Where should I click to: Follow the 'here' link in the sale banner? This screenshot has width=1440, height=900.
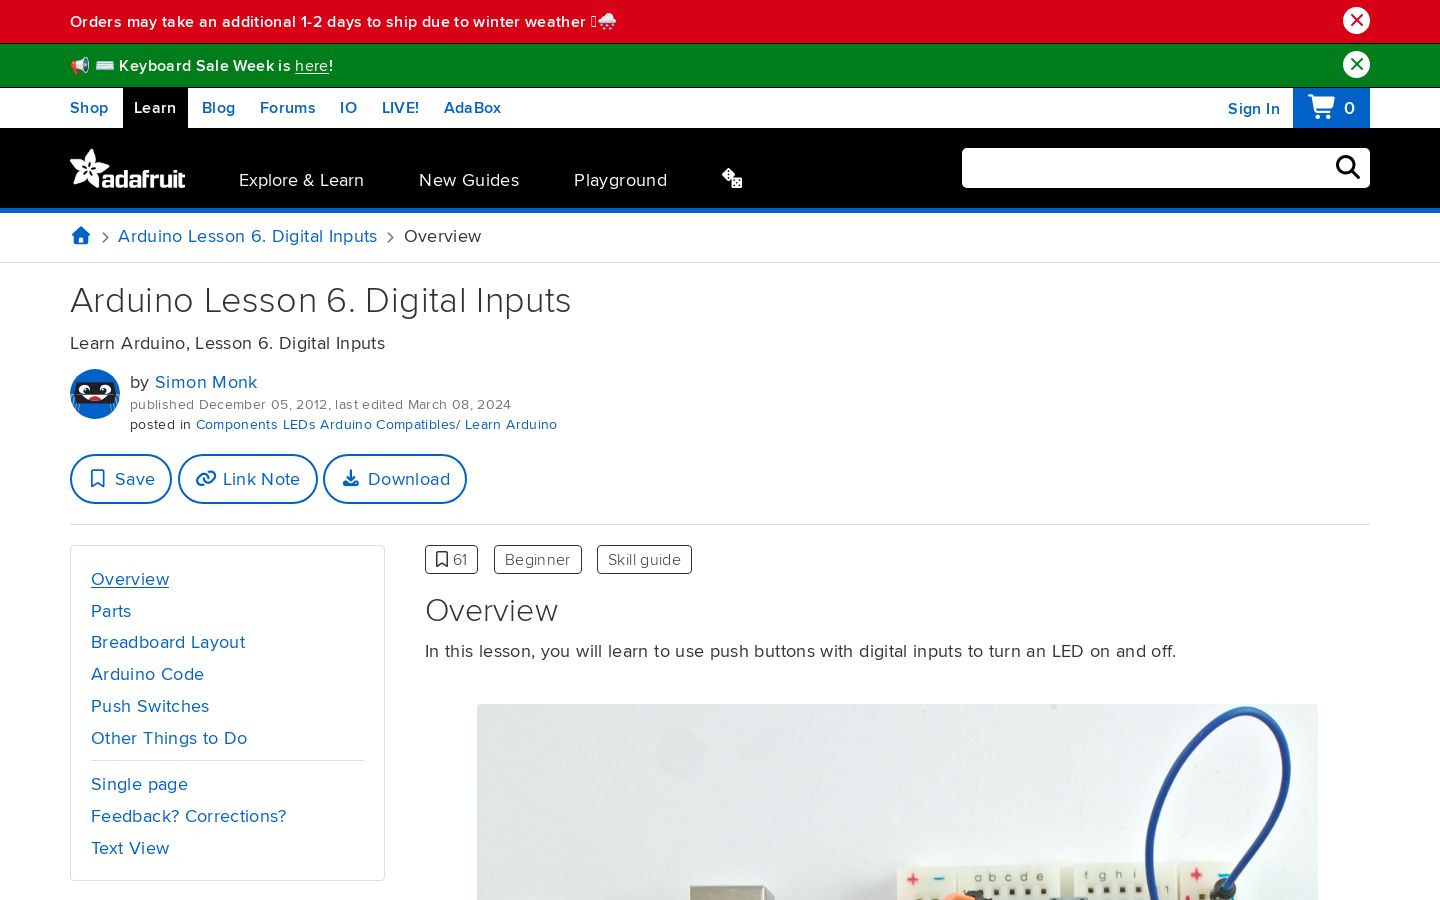pos(312,66)
